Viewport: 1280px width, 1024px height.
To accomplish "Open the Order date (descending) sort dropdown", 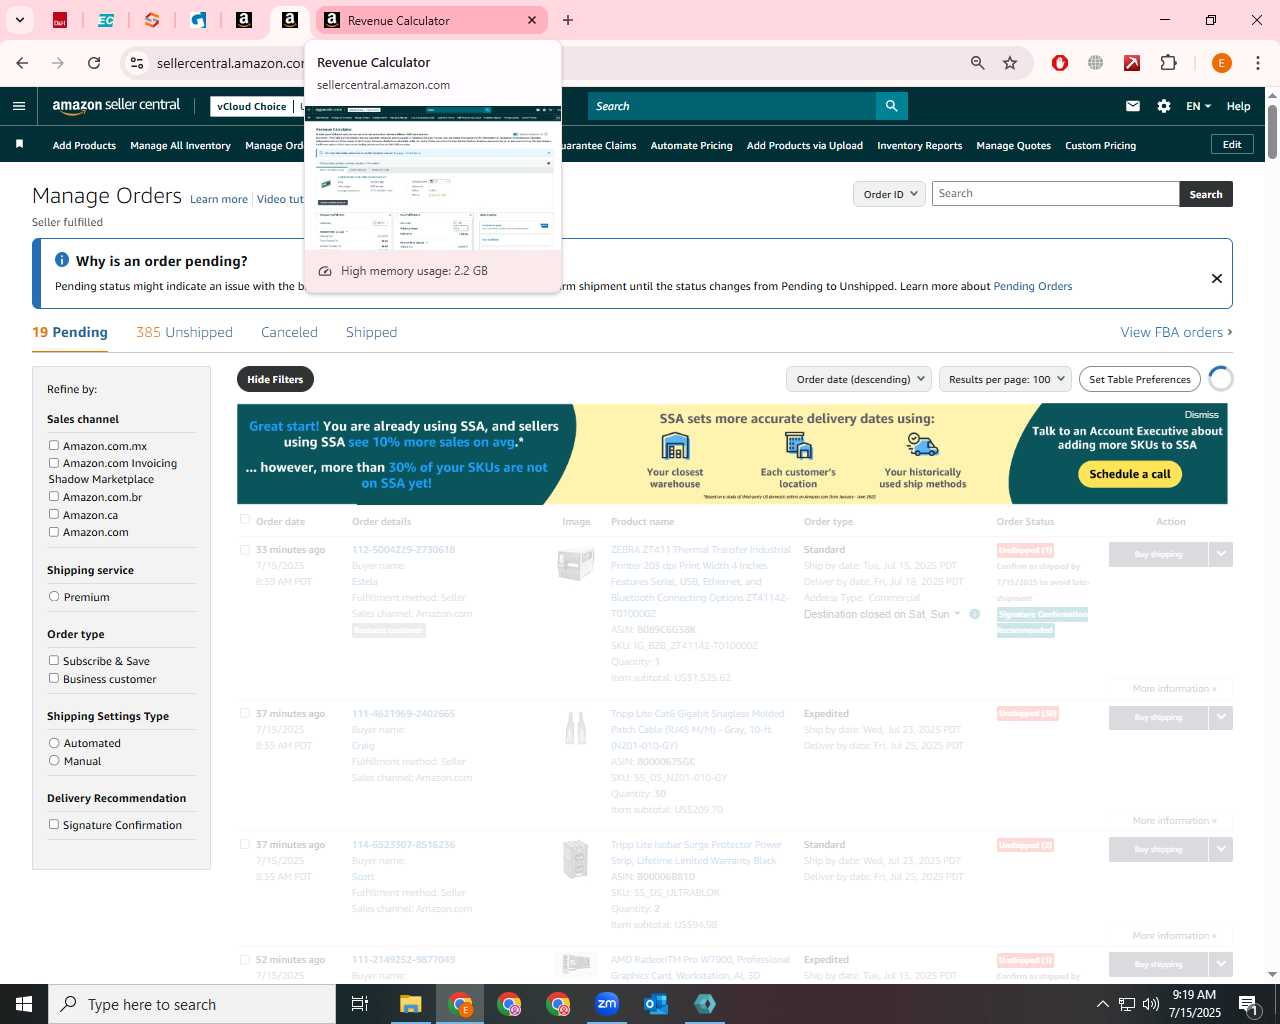I will [859, 379].
